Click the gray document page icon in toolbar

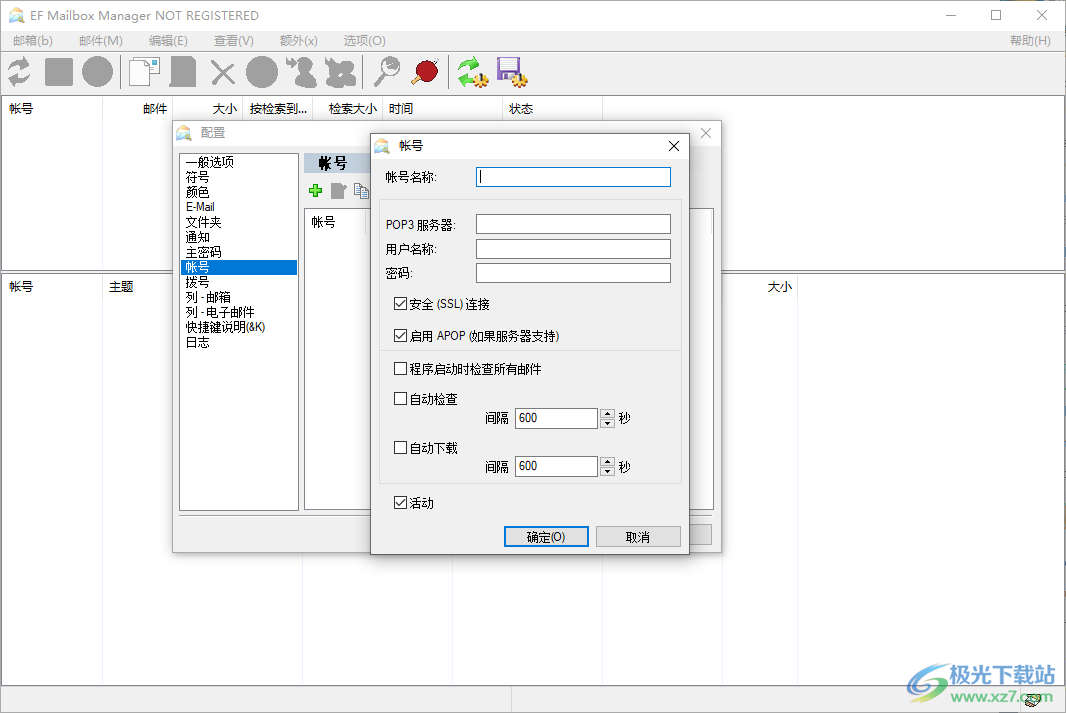pyautogui.click(x=183, y=72)
